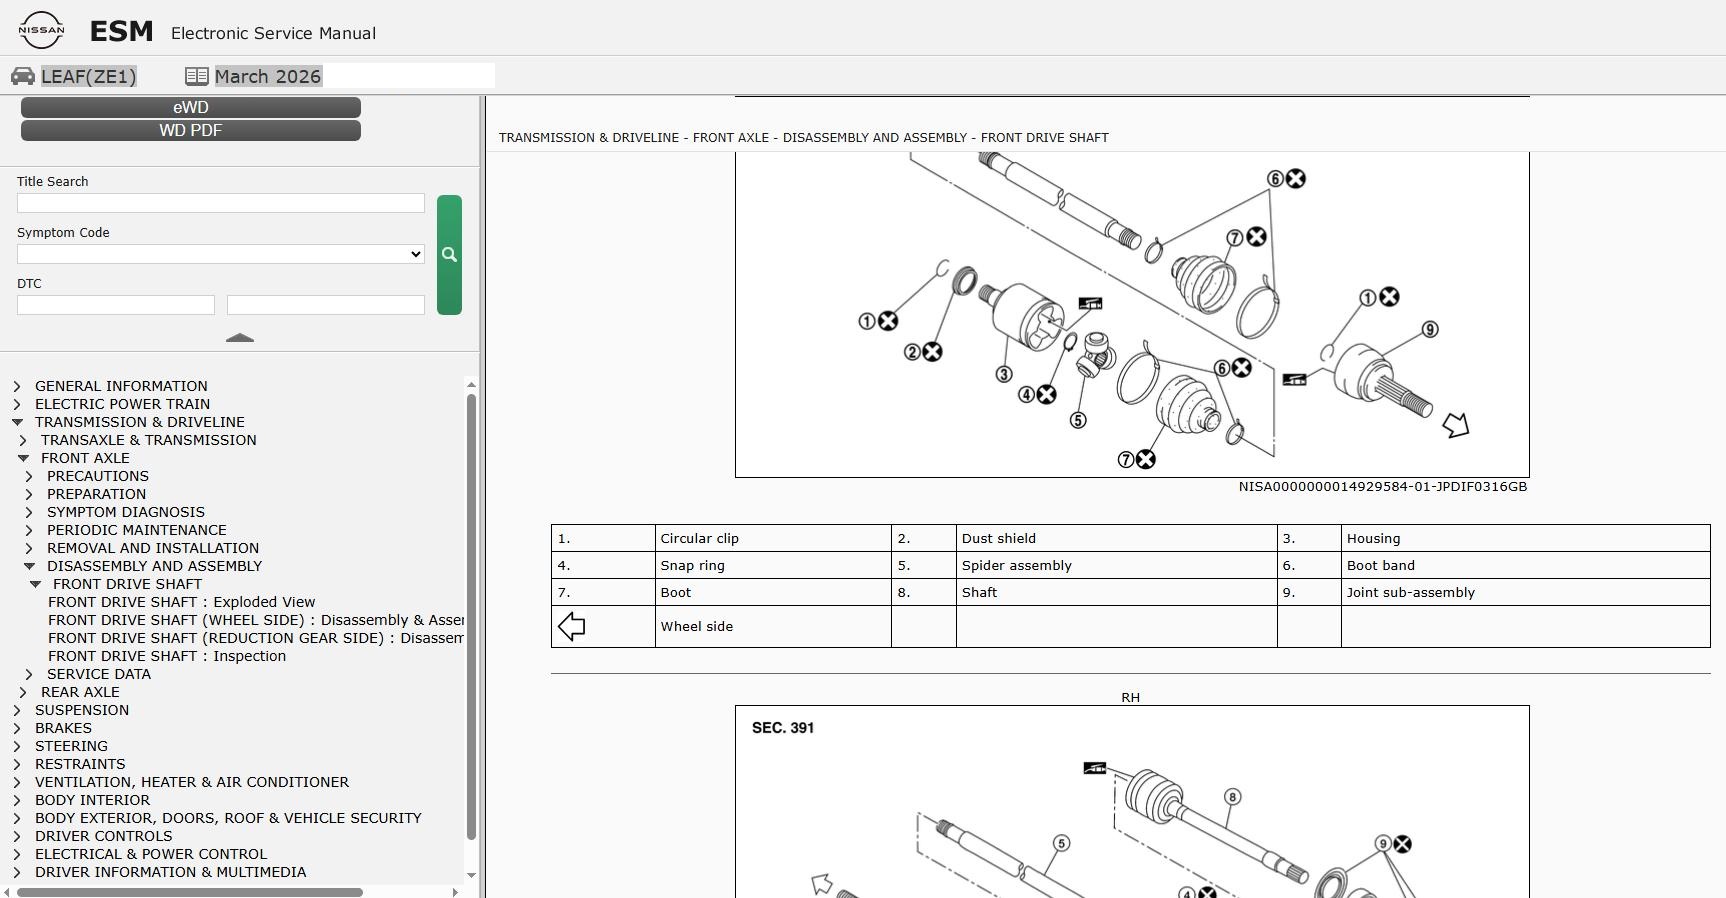This screenshot has width=1726, height=898.
Task: Click the 'Spider assembly' table cell
Action: click(x=1116, y=565)
